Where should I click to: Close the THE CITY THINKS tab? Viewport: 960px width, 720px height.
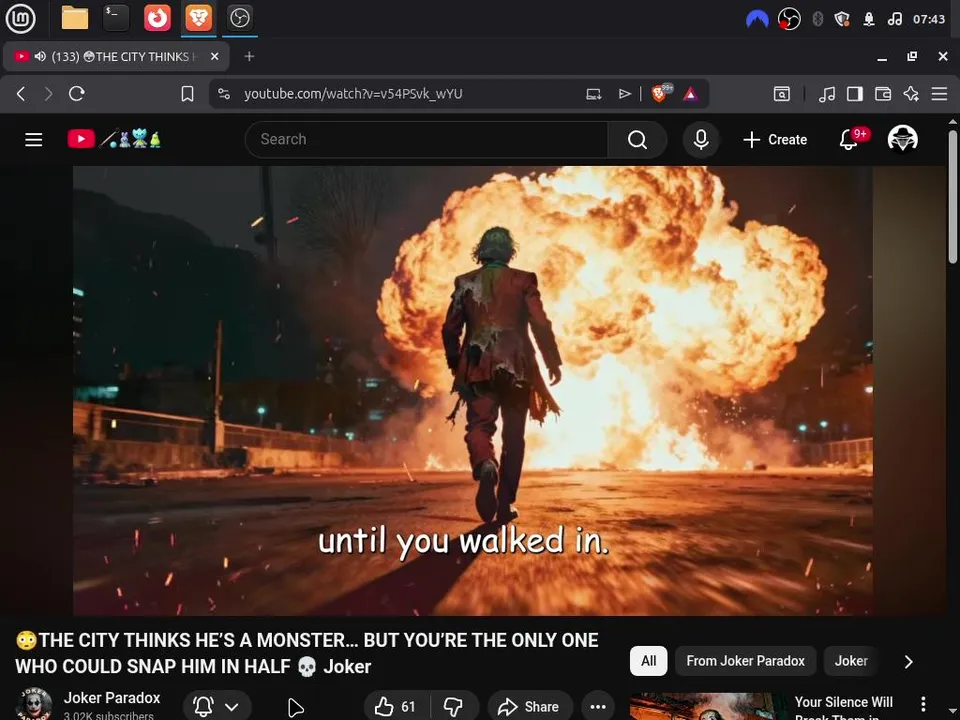click(x=214, y=56)
